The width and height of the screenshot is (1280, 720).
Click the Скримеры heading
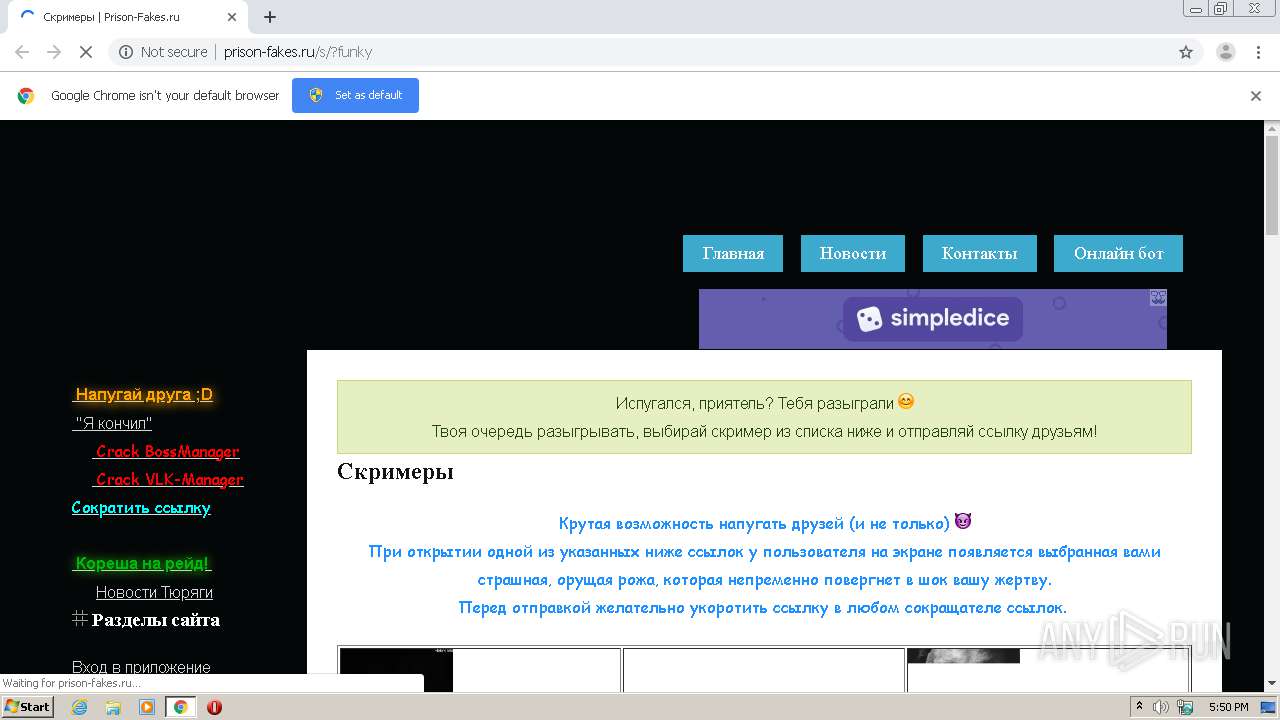click(x=395, y=471)
